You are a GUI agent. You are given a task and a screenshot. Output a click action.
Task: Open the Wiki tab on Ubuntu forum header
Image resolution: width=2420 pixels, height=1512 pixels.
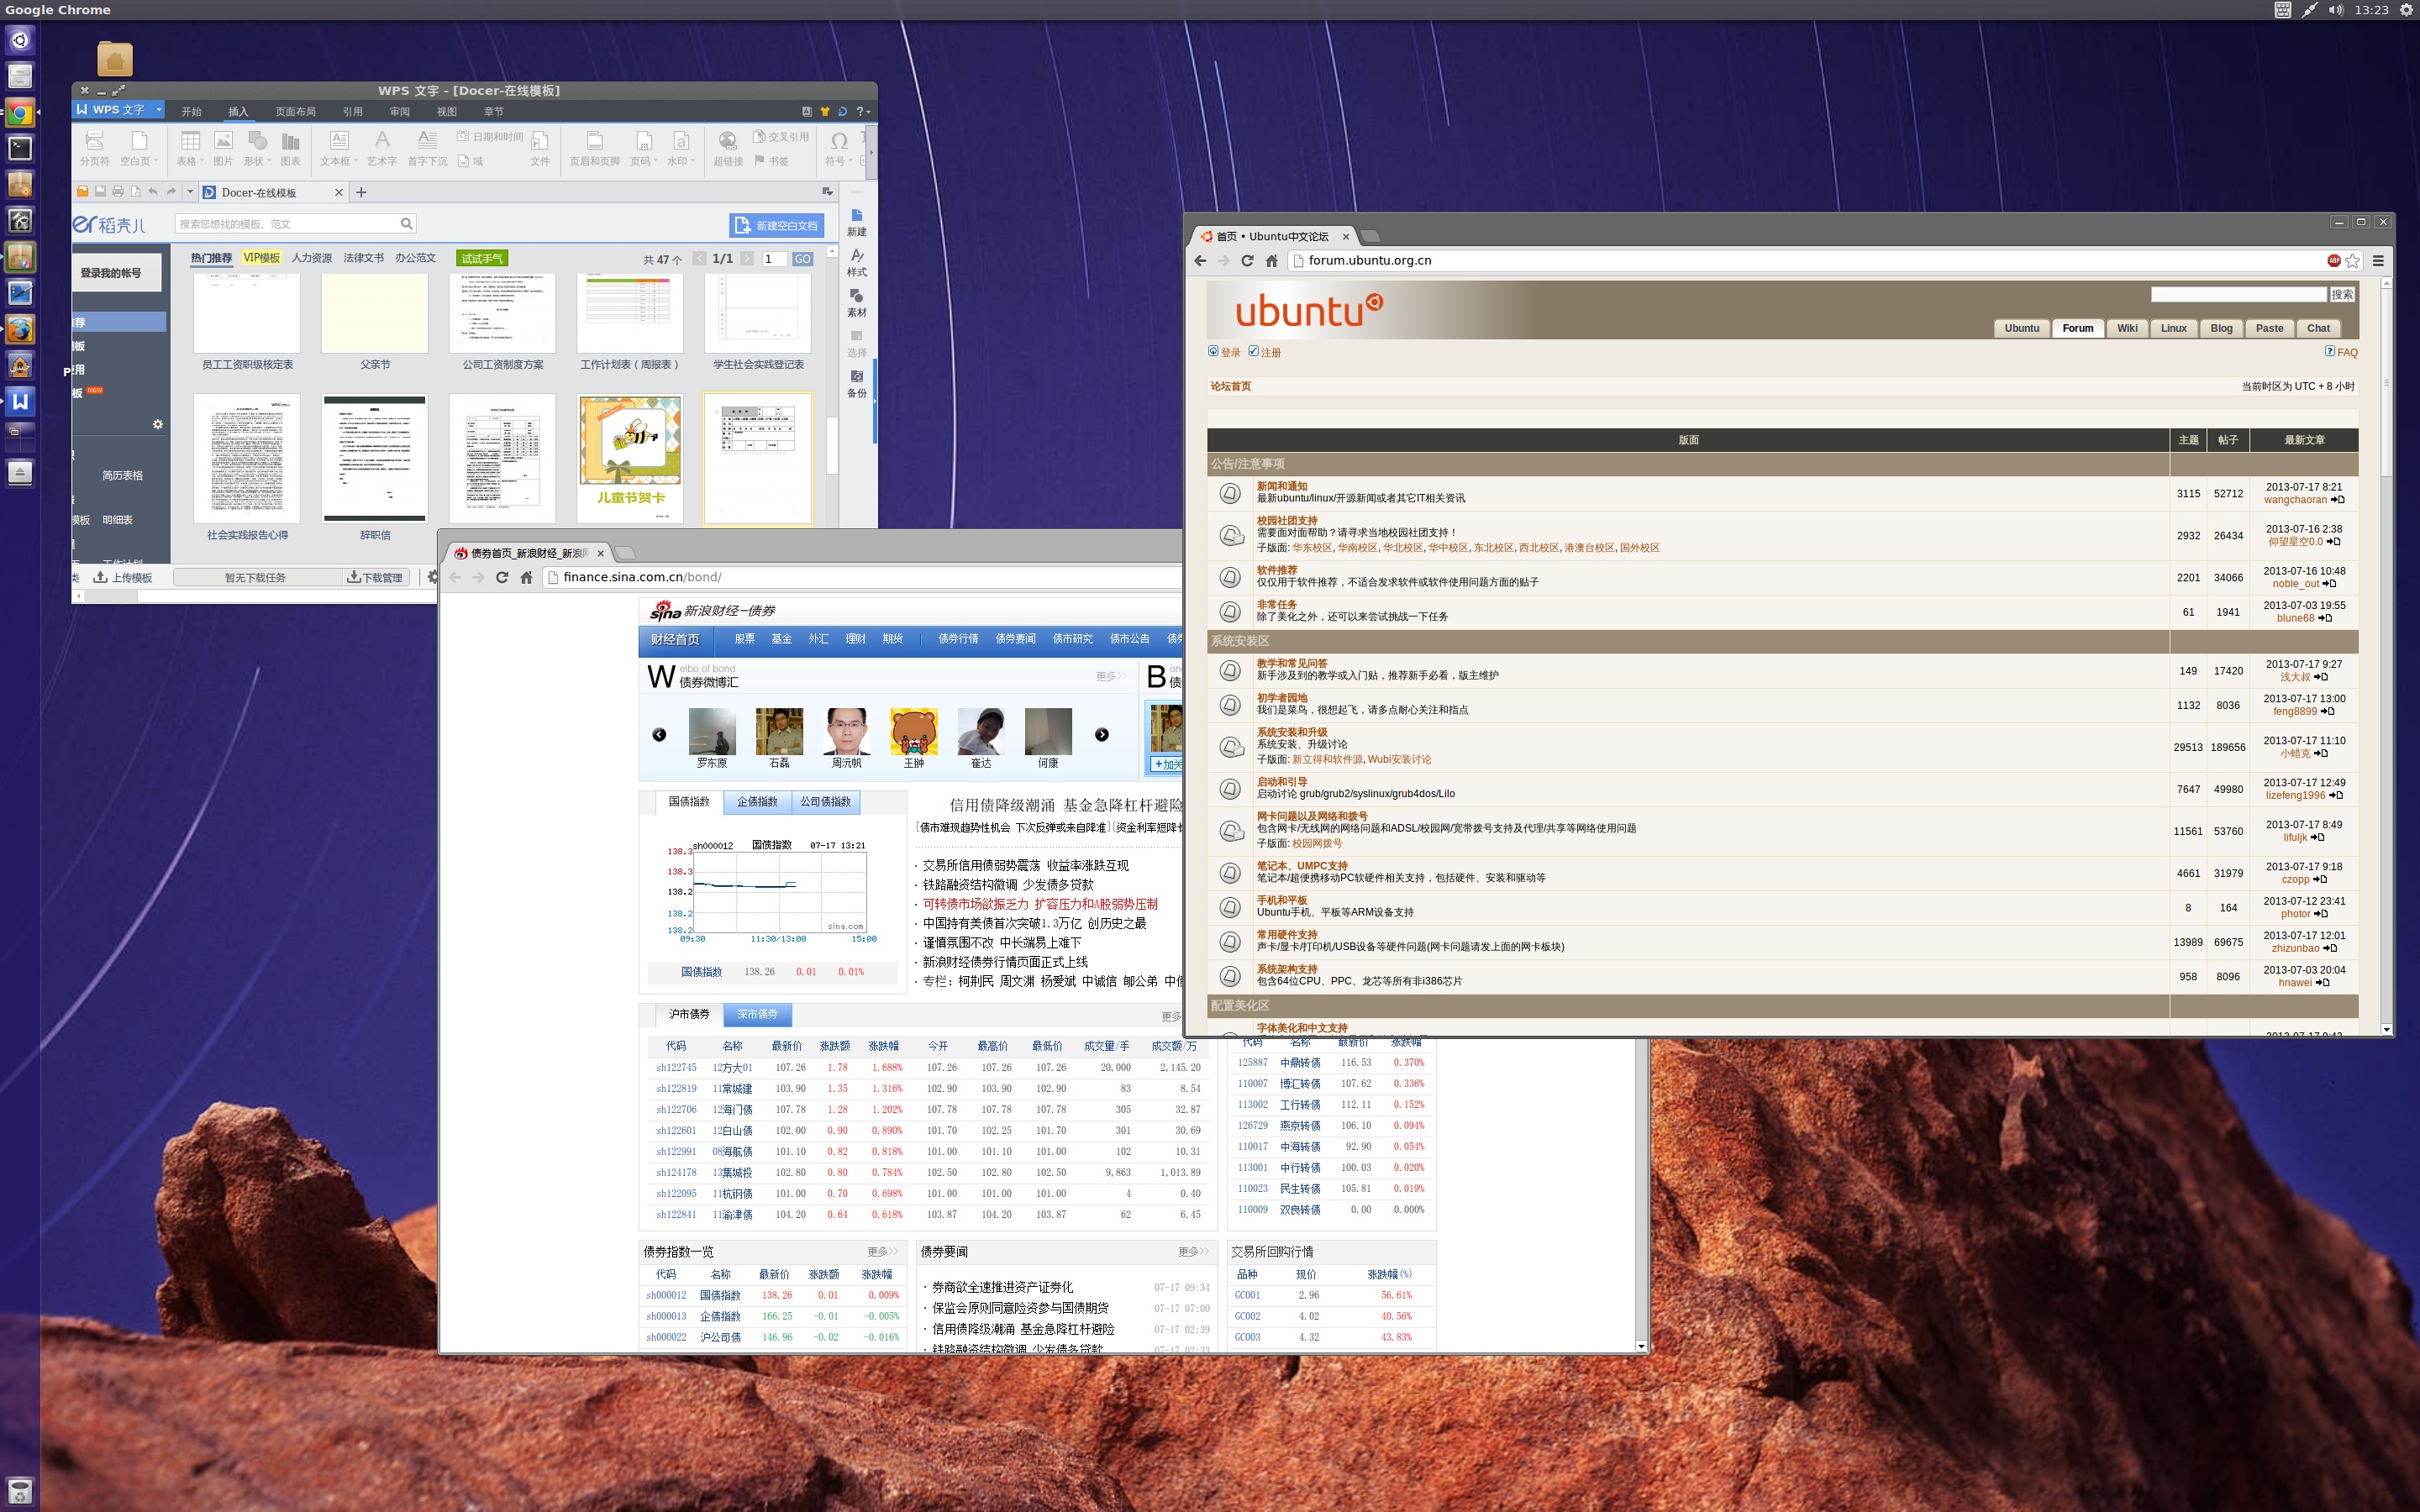[2127, 328]
